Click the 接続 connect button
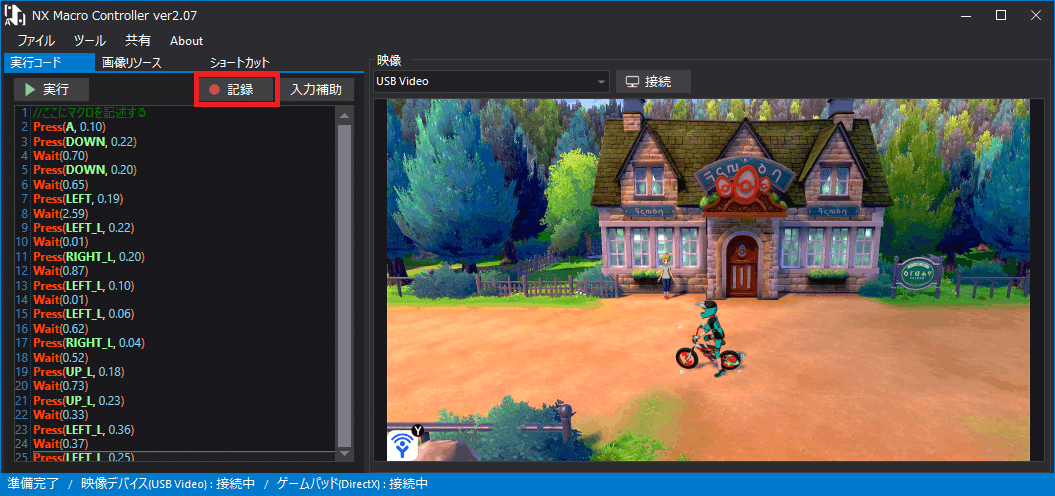Image resolution: width=1055 pixels, height=496 pixels. click(x=653, y=81)
